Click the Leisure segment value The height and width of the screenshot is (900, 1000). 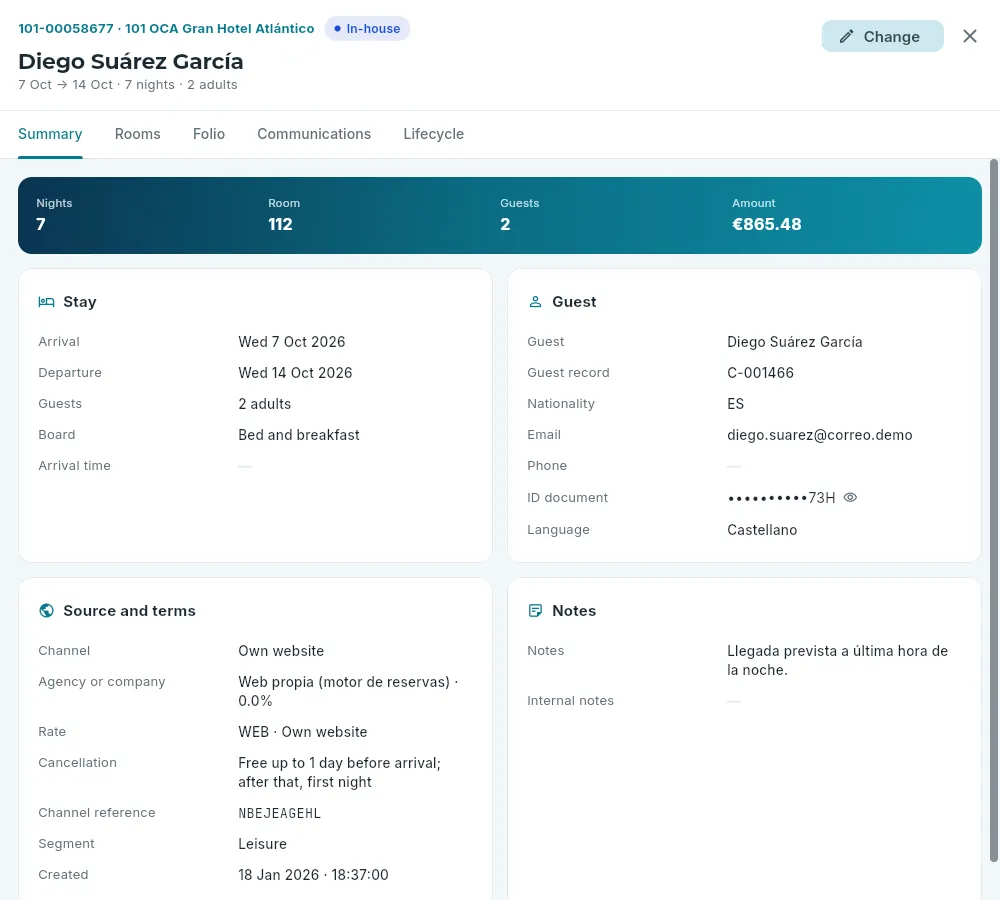pyautogui.click(x=262, y=844)
